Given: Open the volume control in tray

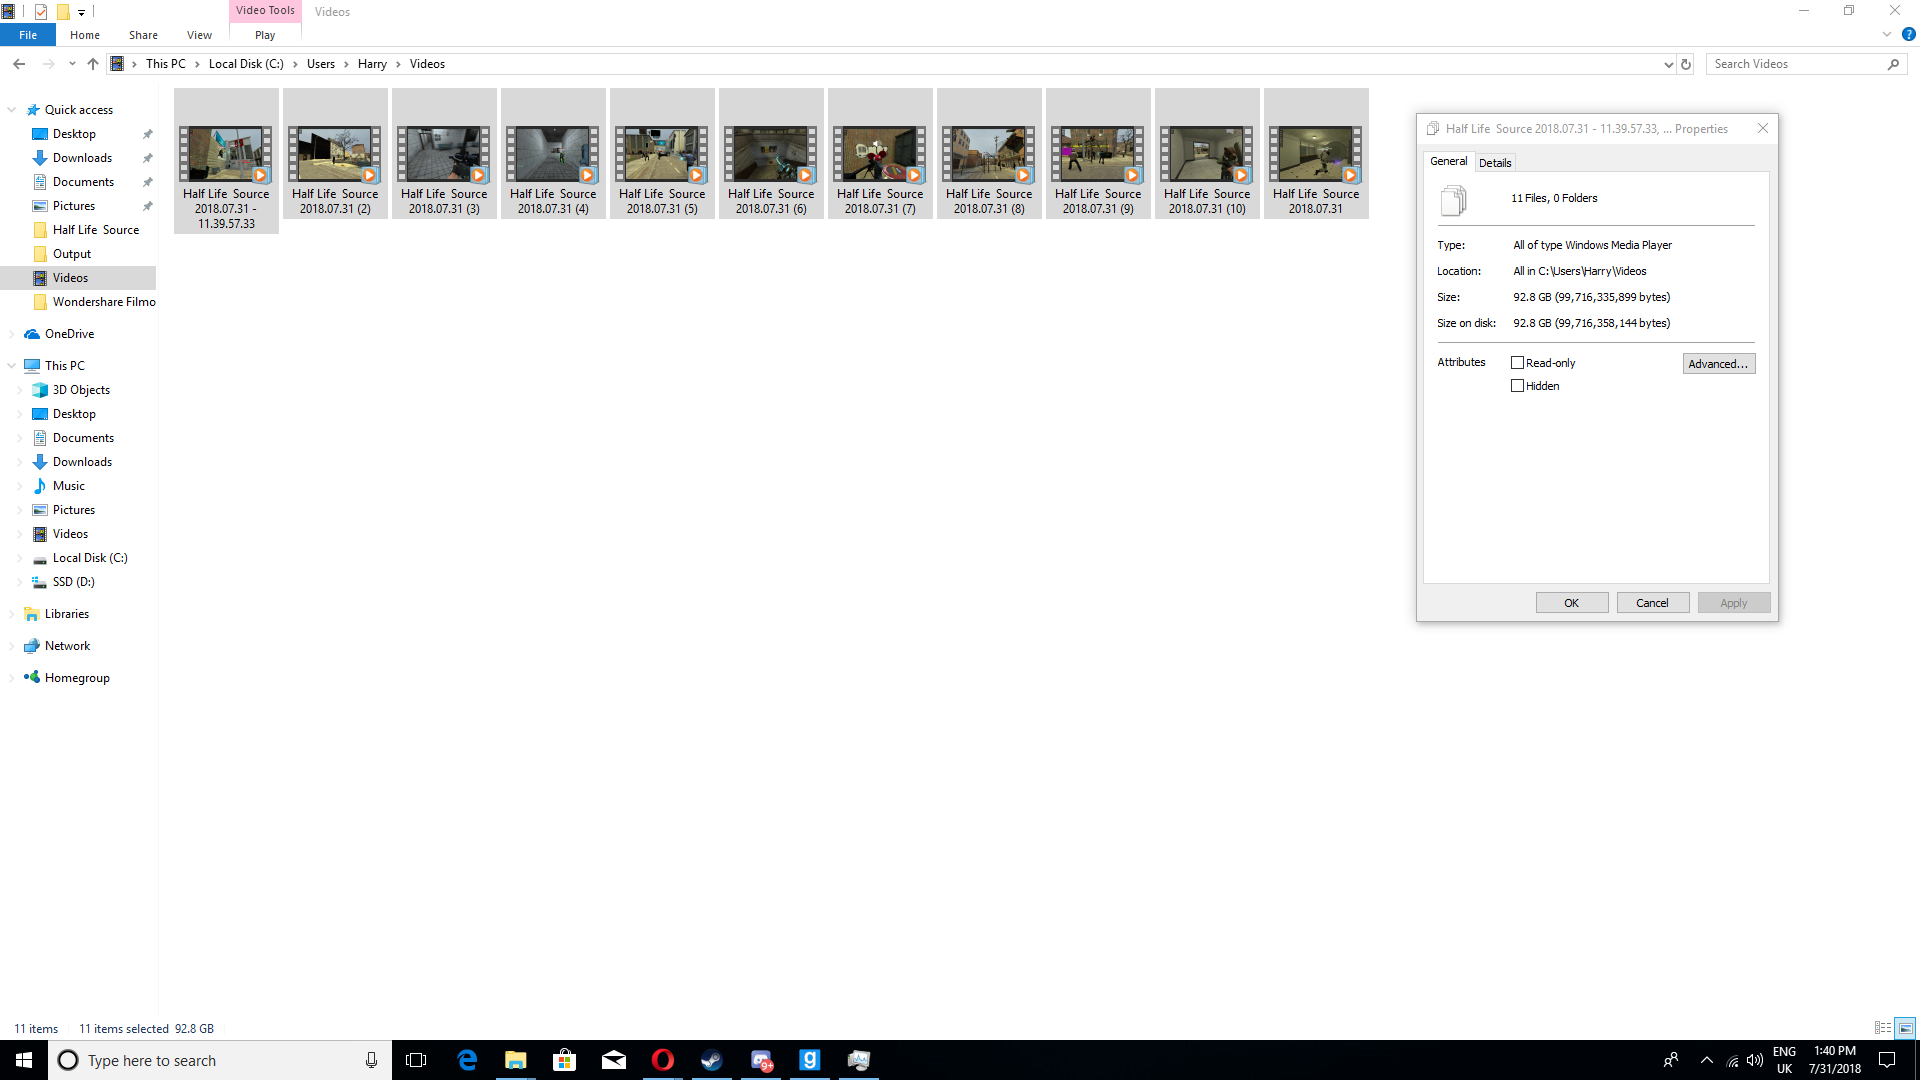Looking at the screenshot, I should pyautogui.click(x=1755, y=1061).
